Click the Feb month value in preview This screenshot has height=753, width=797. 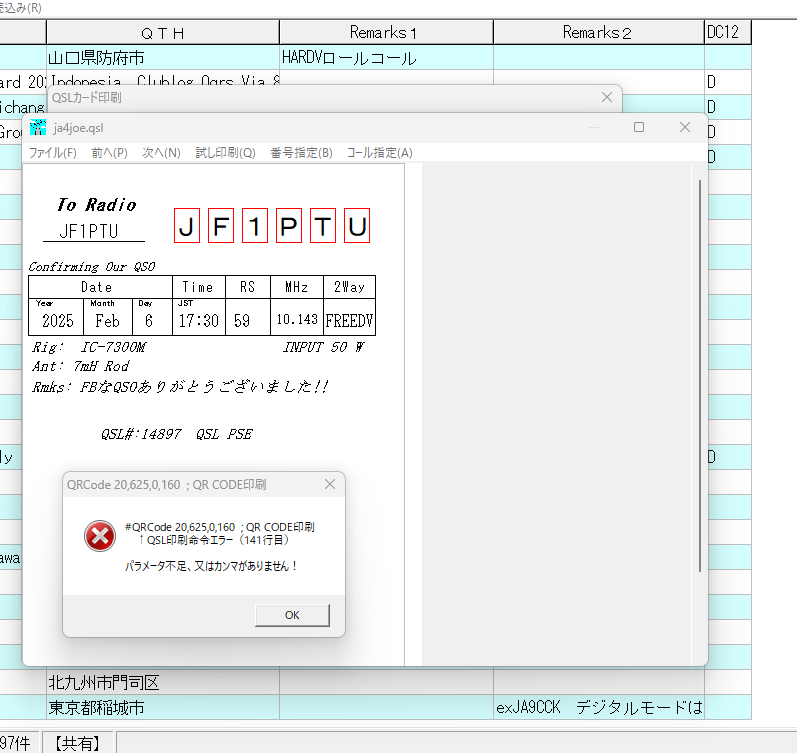pyautogui.click(x=107, y=321)
